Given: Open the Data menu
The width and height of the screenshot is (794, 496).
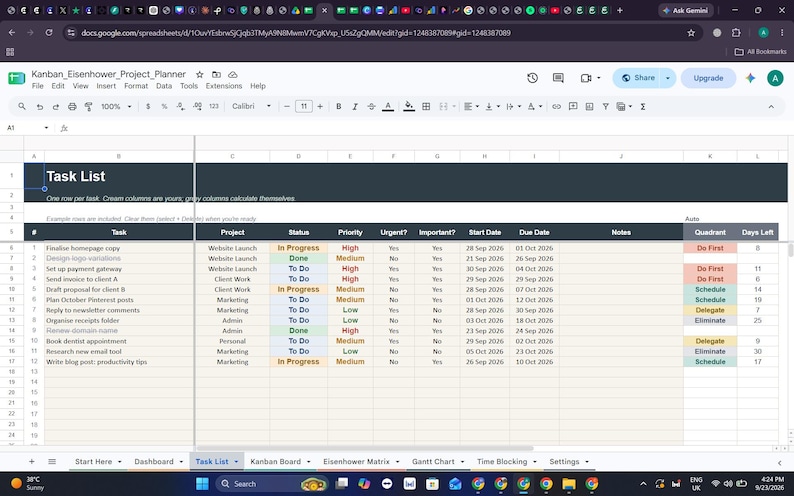Looking at the screenshot, I should coord(164,86).
